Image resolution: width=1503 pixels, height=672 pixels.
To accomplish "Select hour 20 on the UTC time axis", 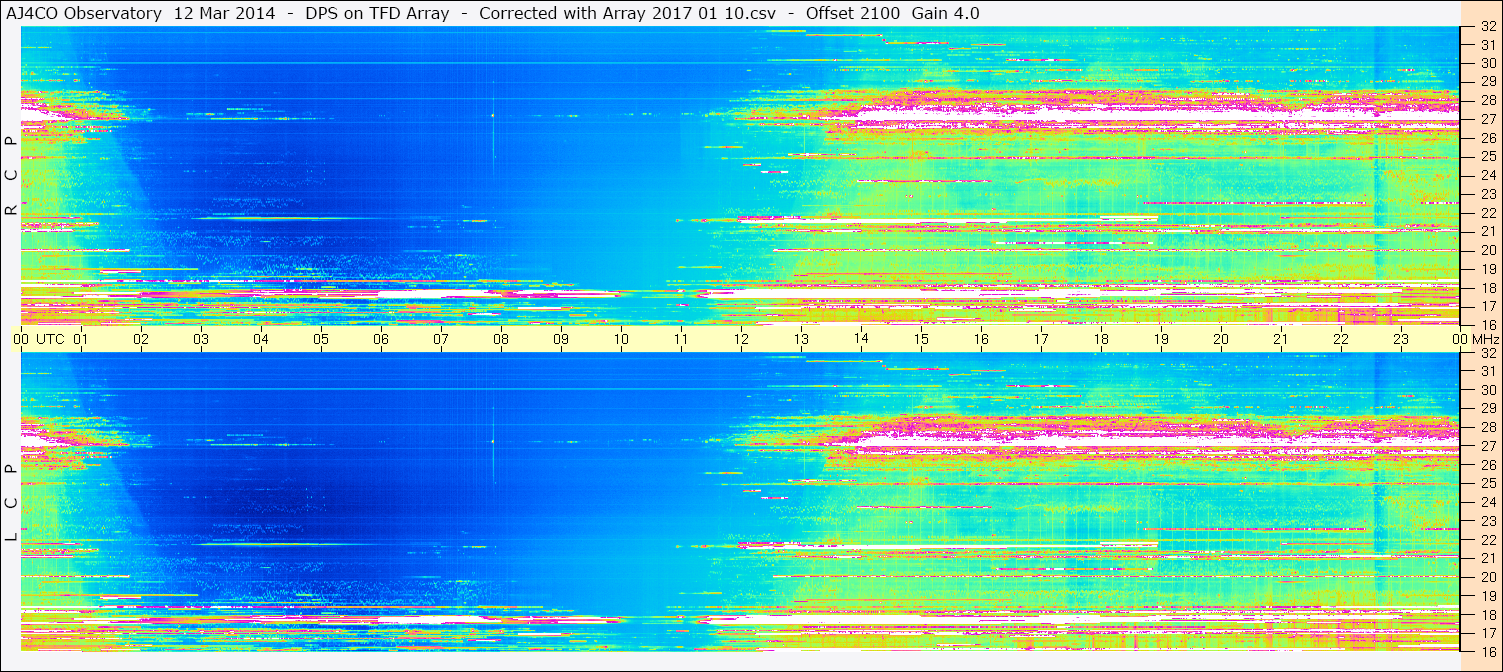I will 1221,339.
